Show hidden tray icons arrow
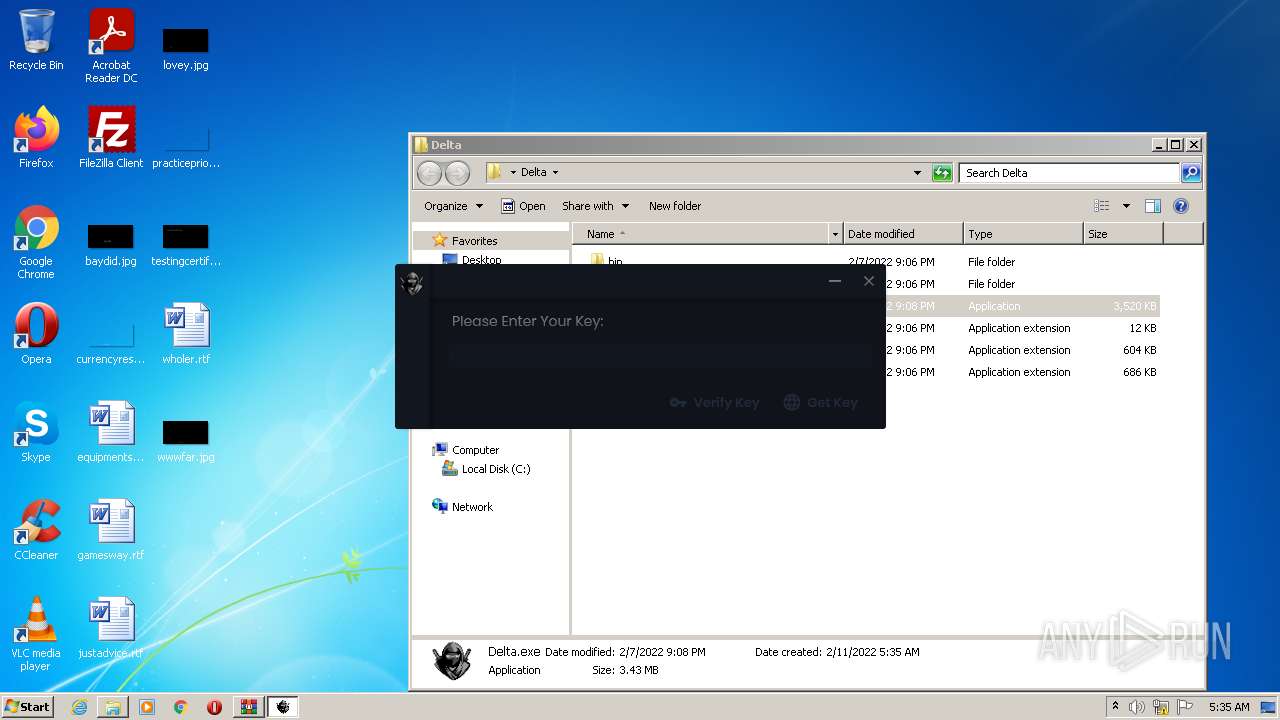1280x720 pixels. pyautogui.click(x=1115, y=707)
